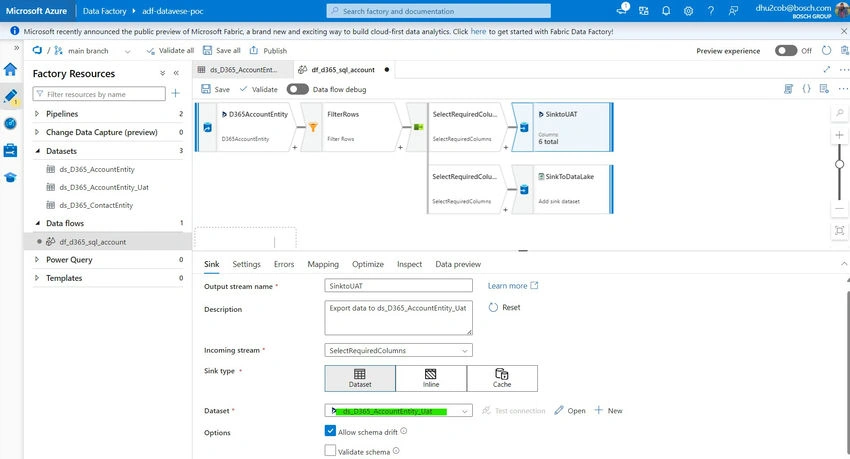Expand the Templates group

(37, 278)
